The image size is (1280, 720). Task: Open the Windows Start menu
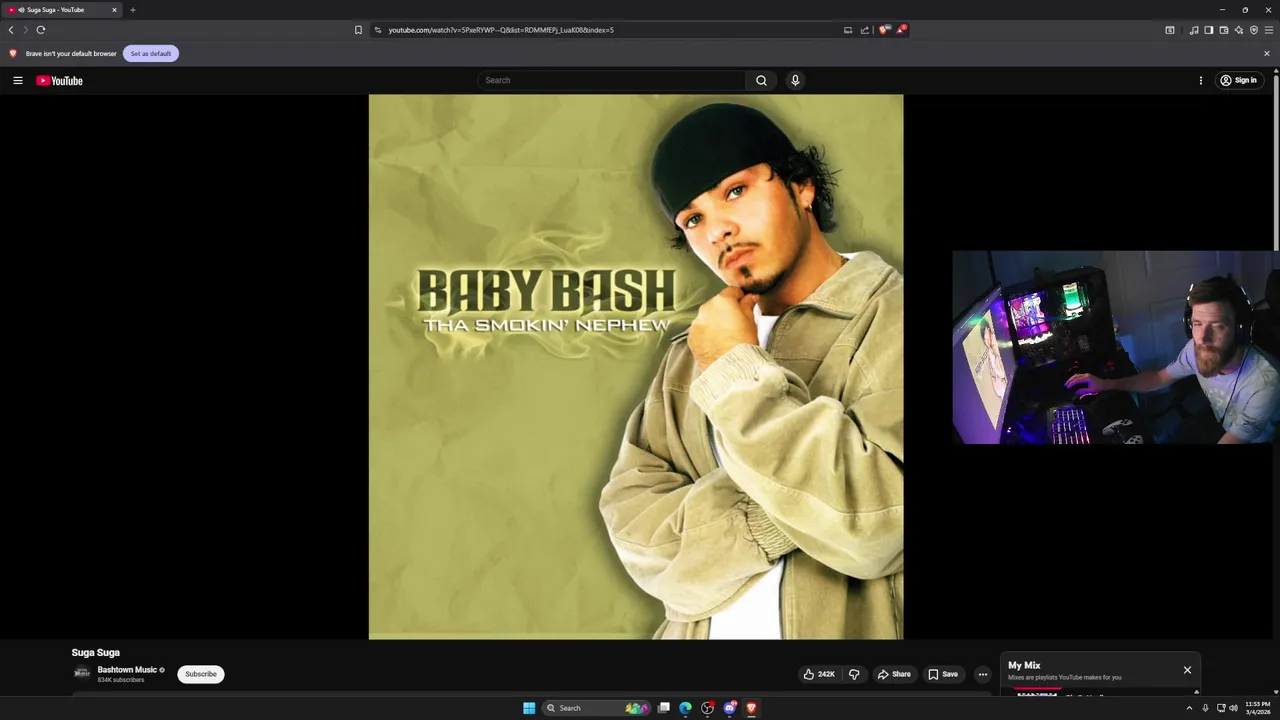529,708
